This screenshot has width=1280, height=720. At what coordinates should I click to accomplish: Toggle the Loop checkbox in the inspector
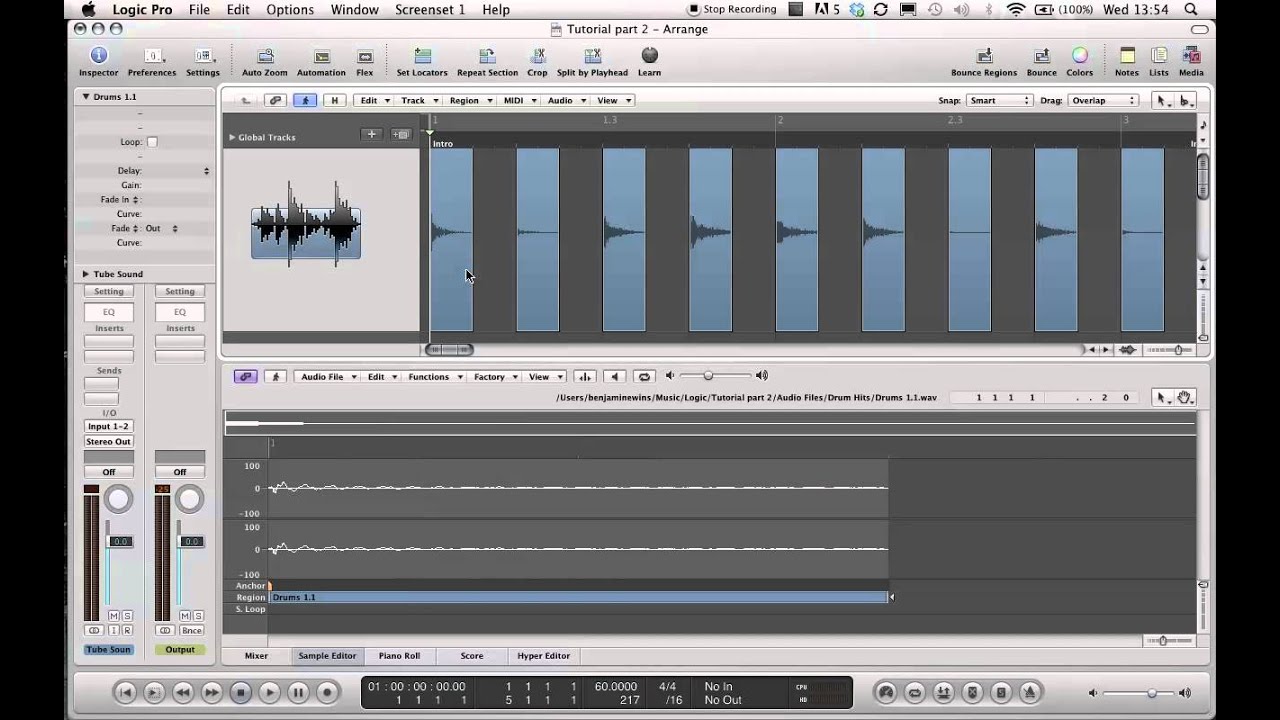[152, 142]
